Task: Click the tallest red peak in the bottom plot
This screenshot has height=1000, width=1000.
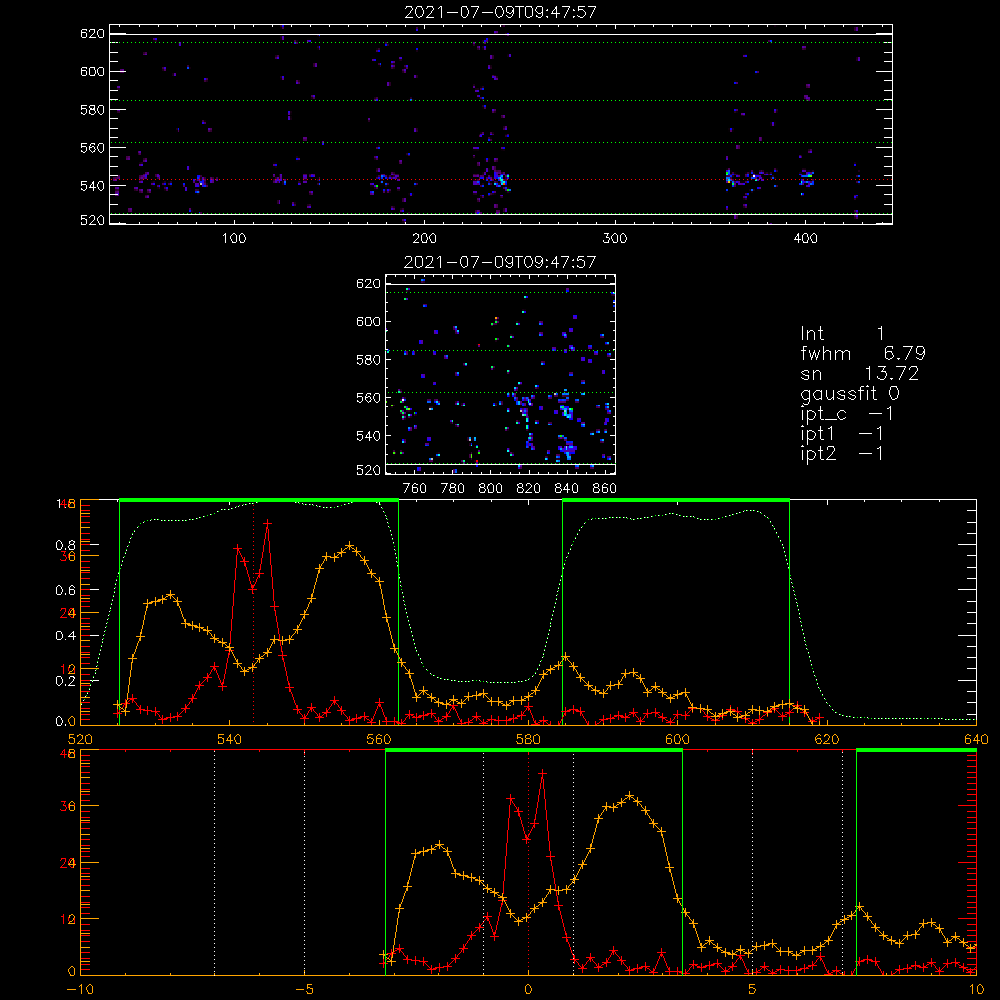Action: (x=543, y=773)
